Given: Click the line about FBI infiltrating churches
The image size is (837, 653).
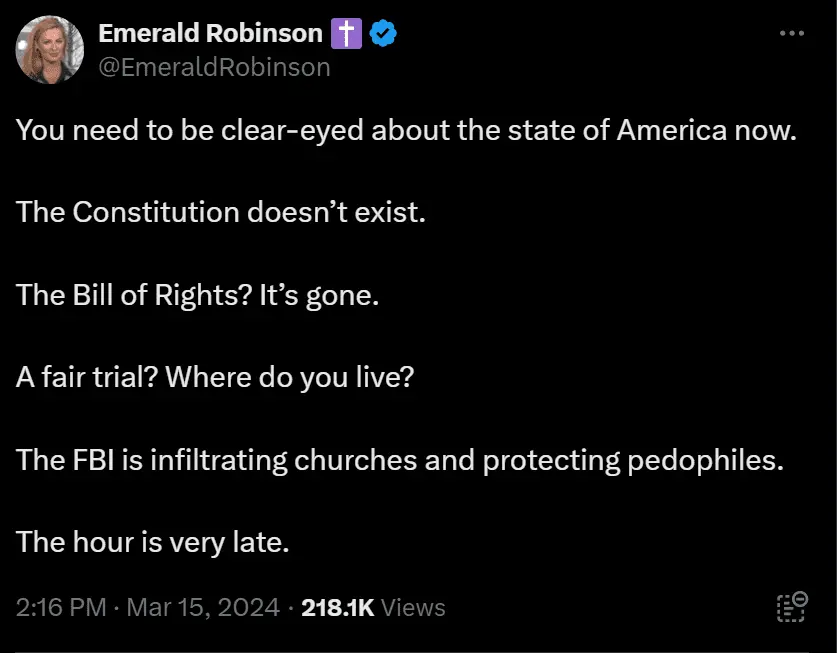Looking at the screenshot, I should [x=399, y=459].
